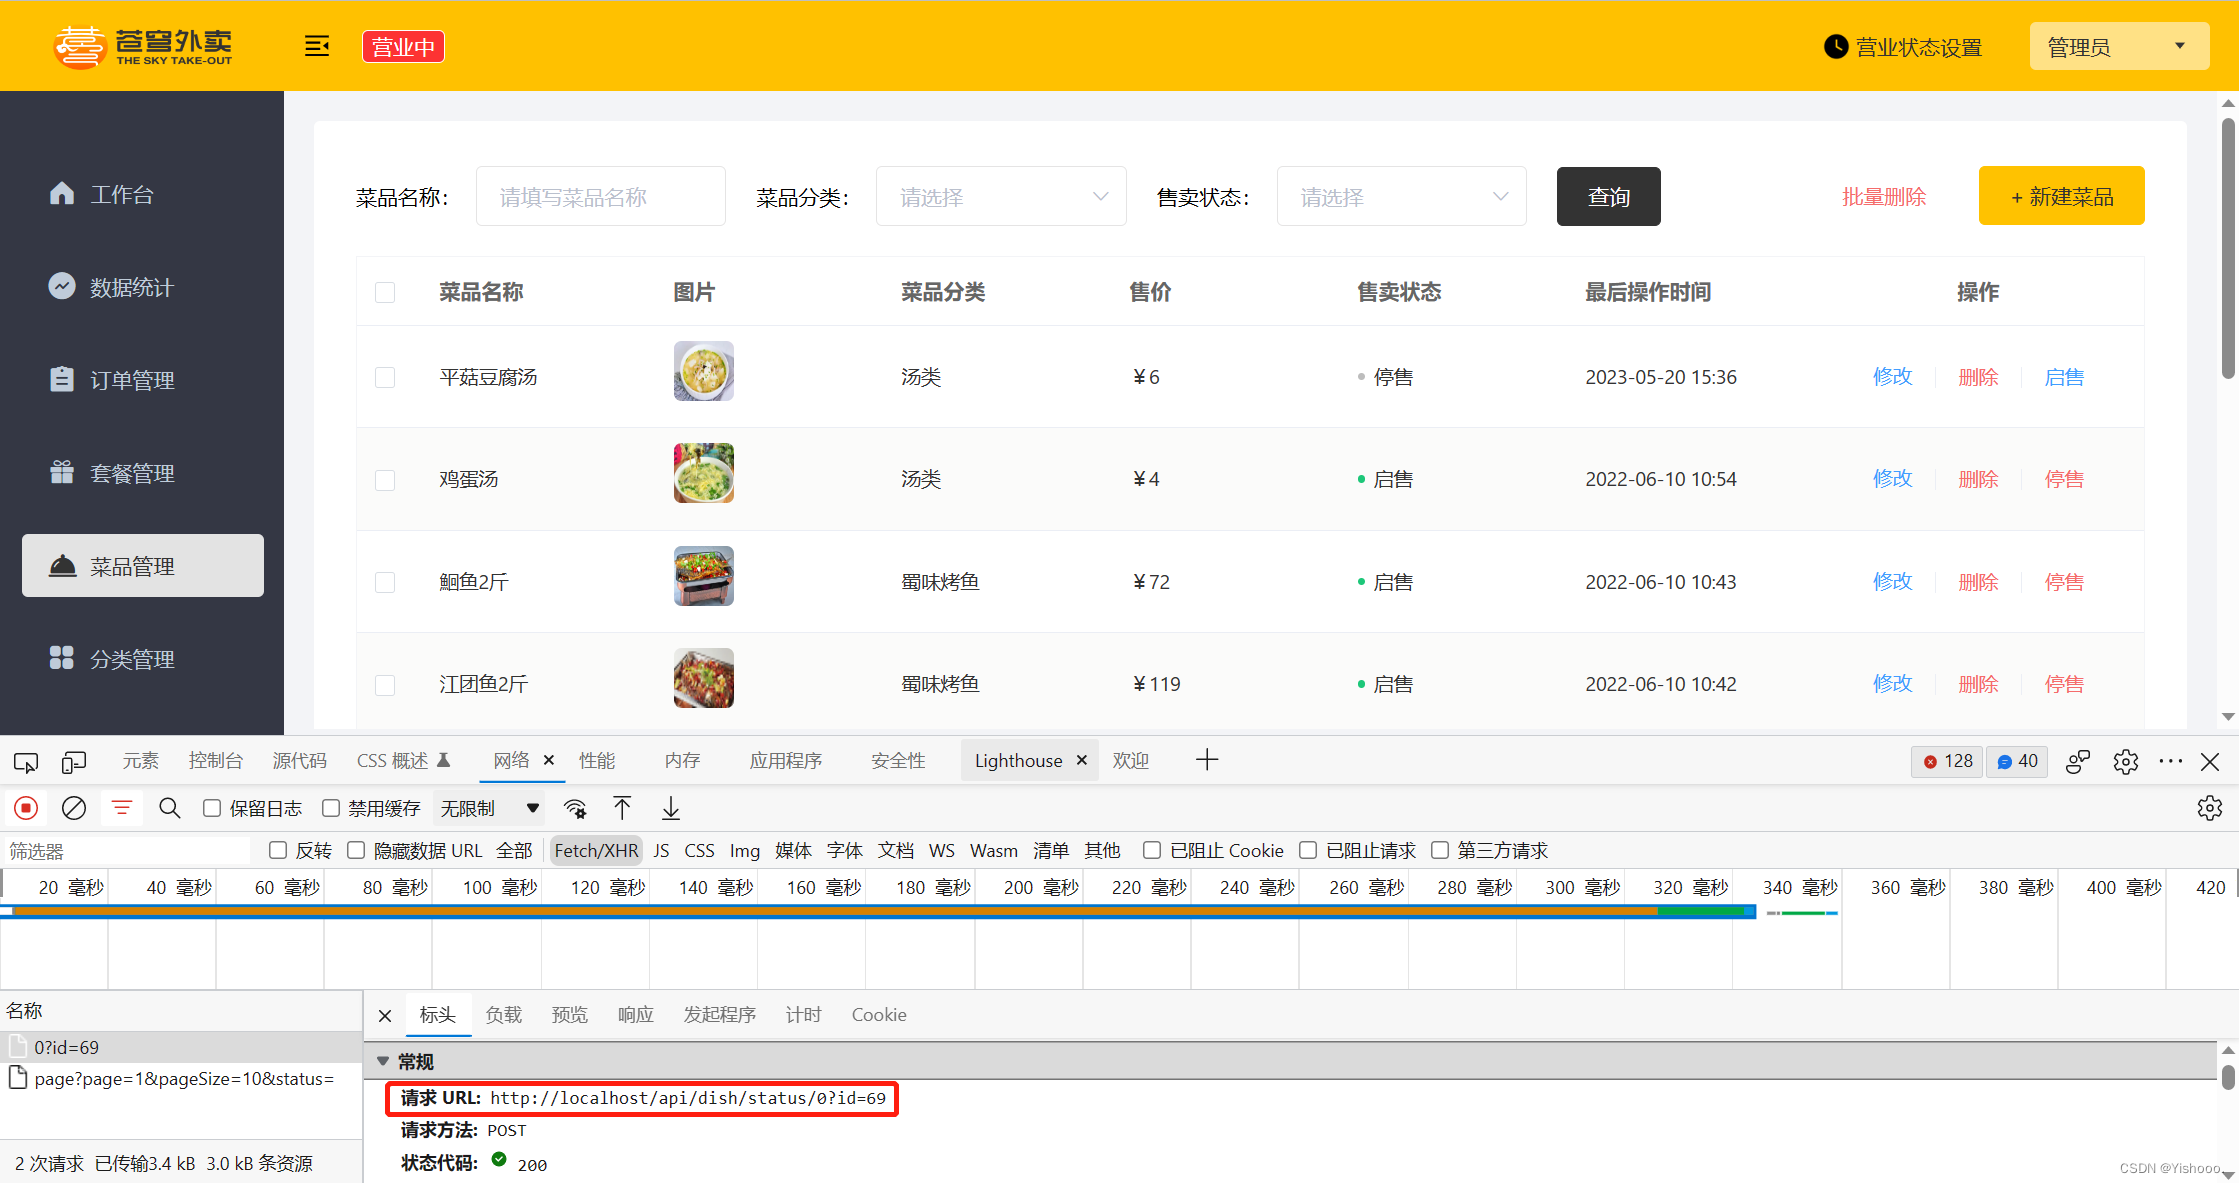This screenshot has height=1183, width=2239.
Task: Click the 数据统计 statistics icon
Action: [59, 287]
